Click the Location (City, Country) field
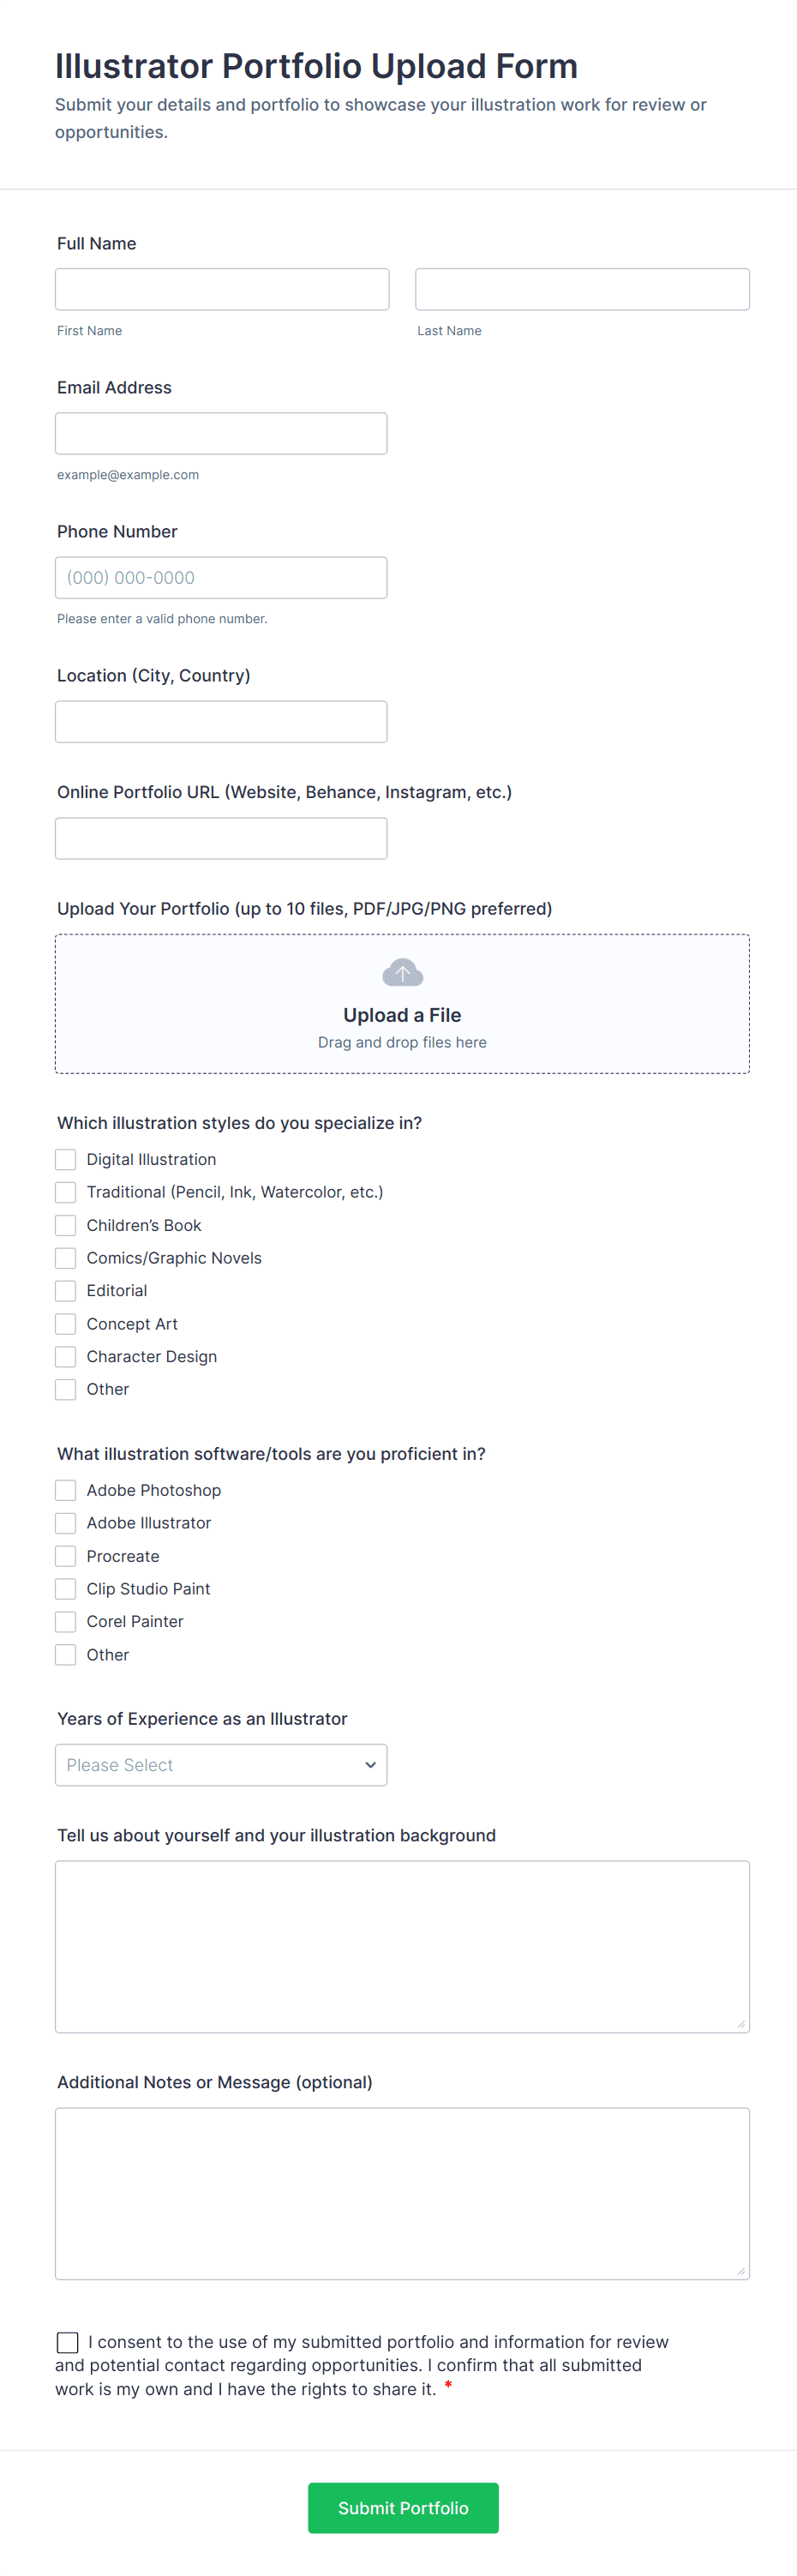Viewport: 797px width, 2576px height. click(221, 721)
